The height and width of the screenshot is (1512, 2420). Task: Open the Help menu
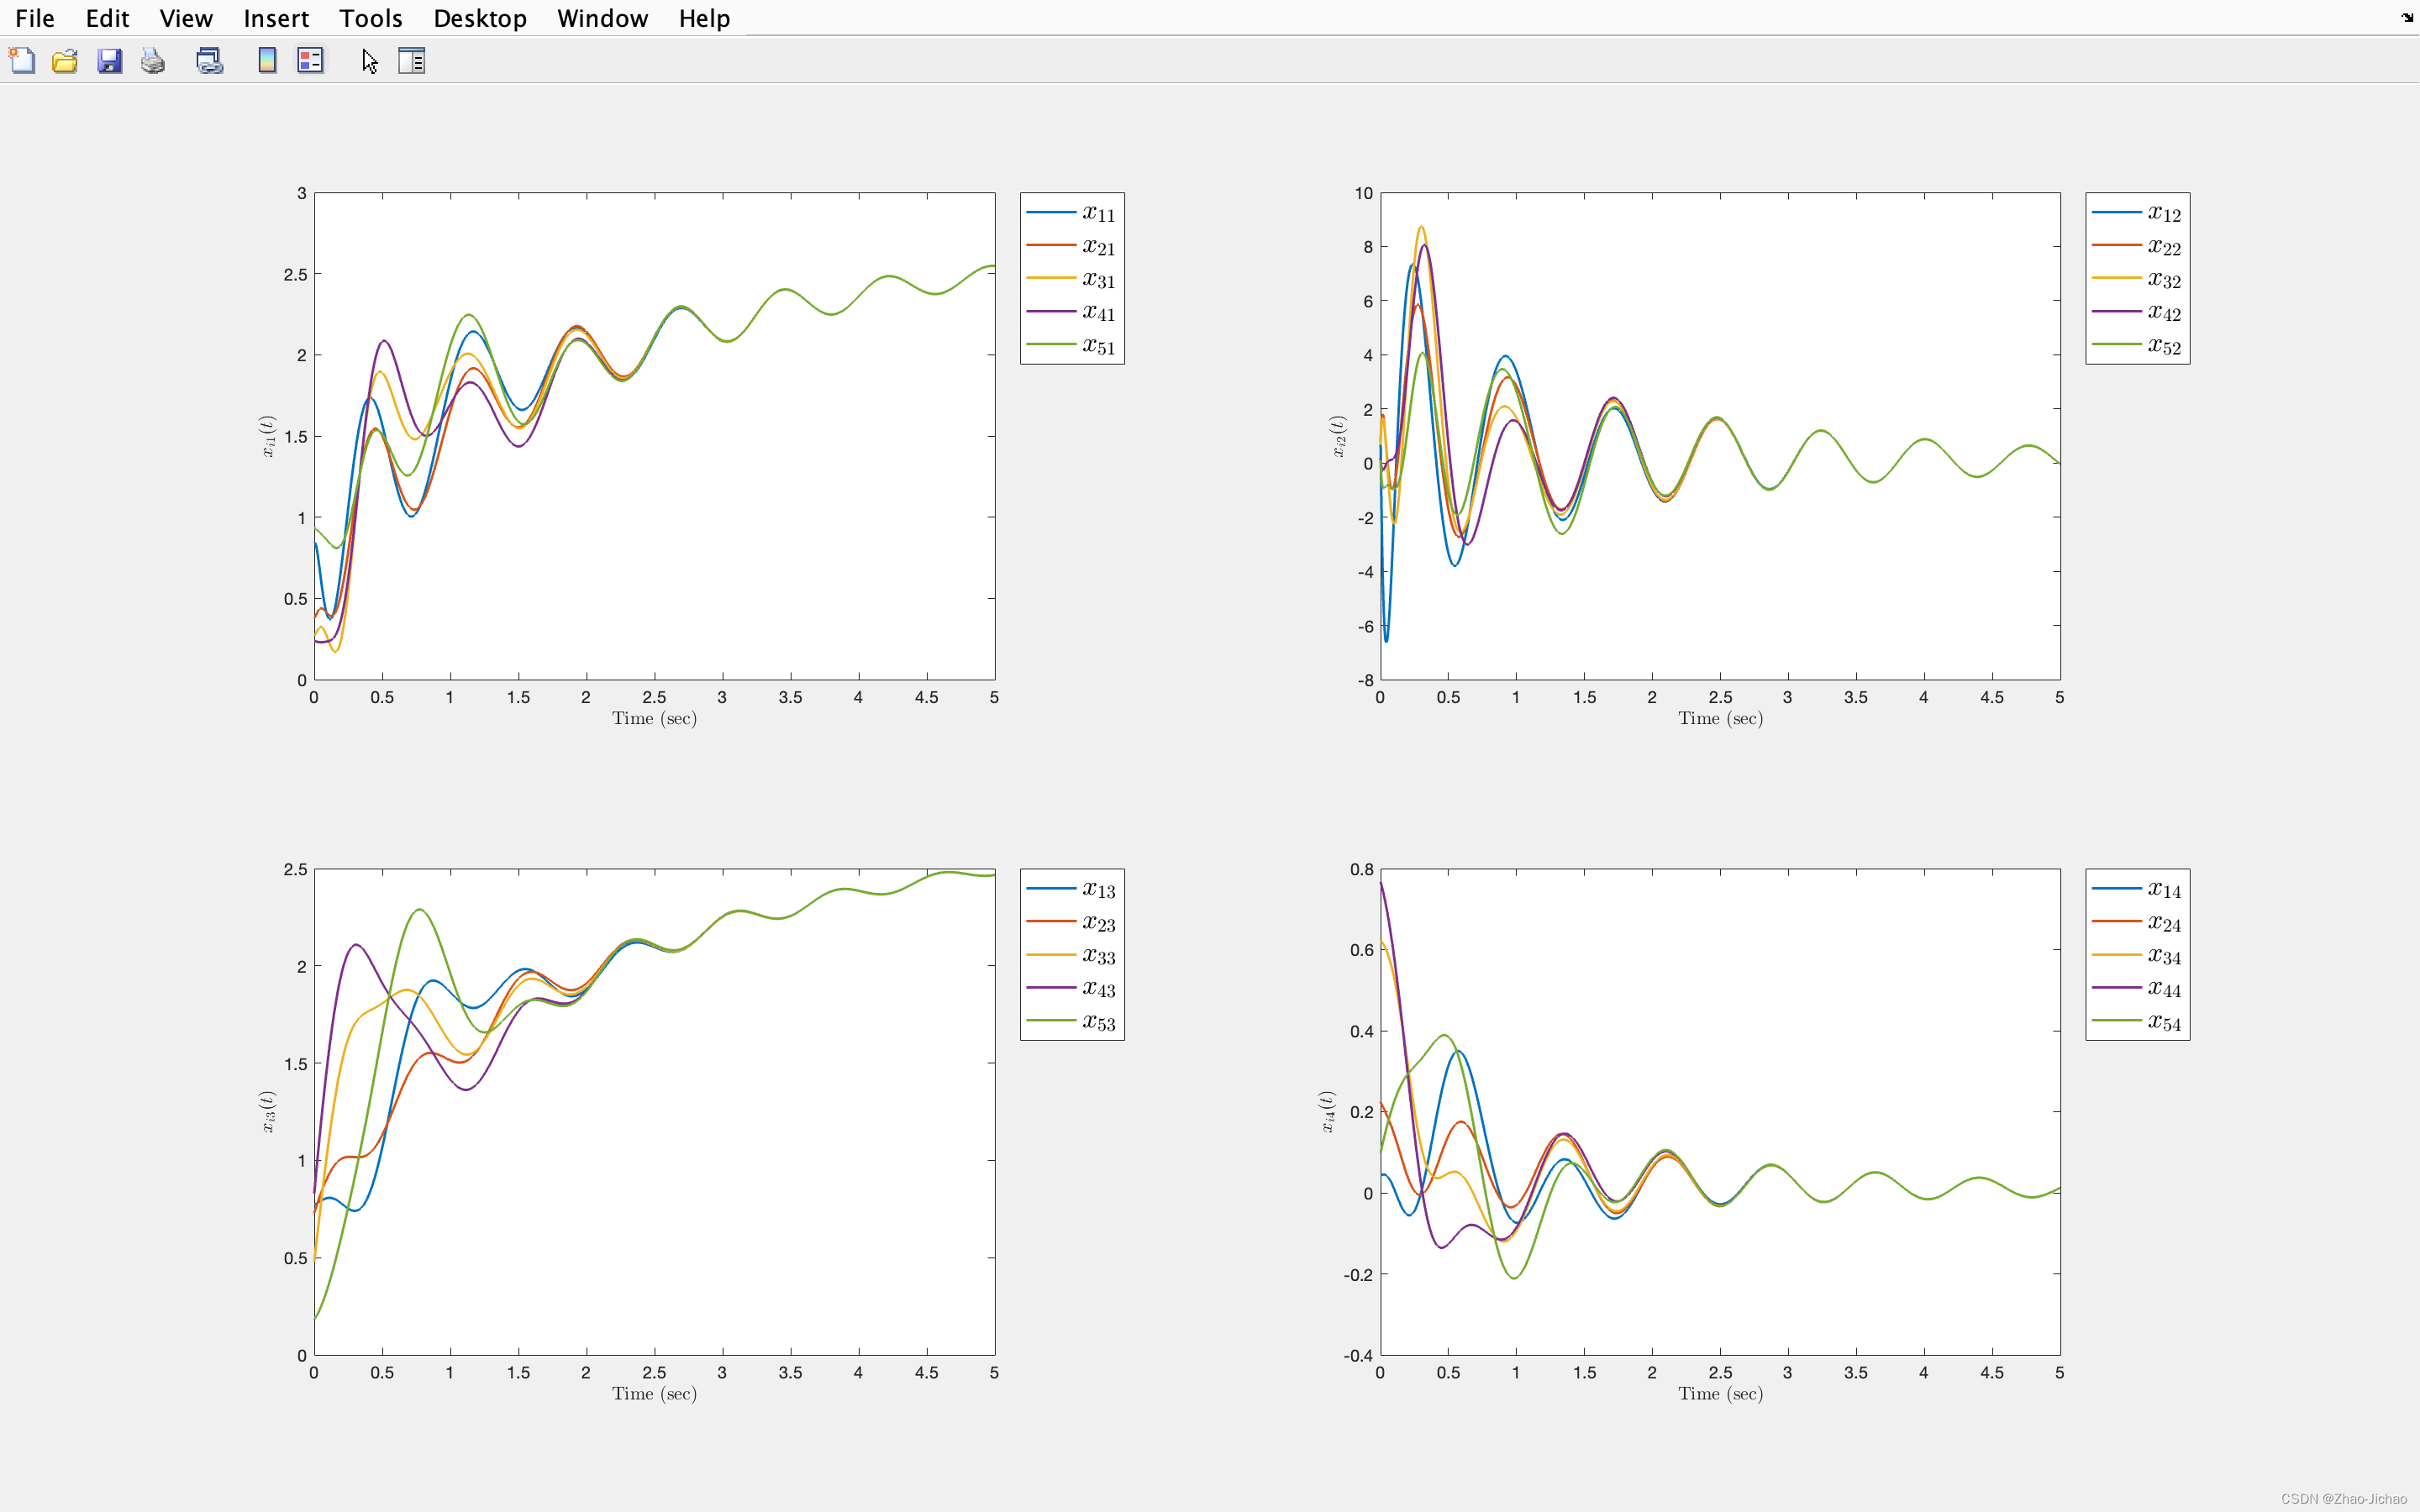704,18
